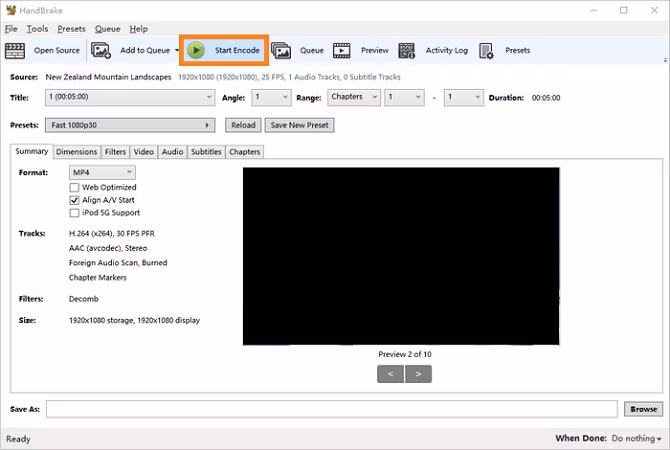Show next preview image
This screenshot has height=450, width=670.
418,374
